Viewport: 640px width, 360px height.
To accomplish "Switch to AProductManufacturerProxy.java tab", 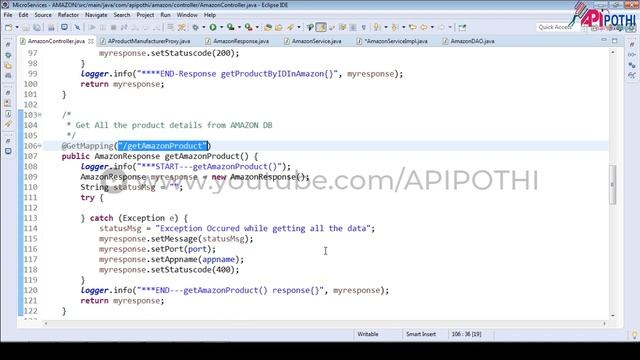I will click(145, 41).
